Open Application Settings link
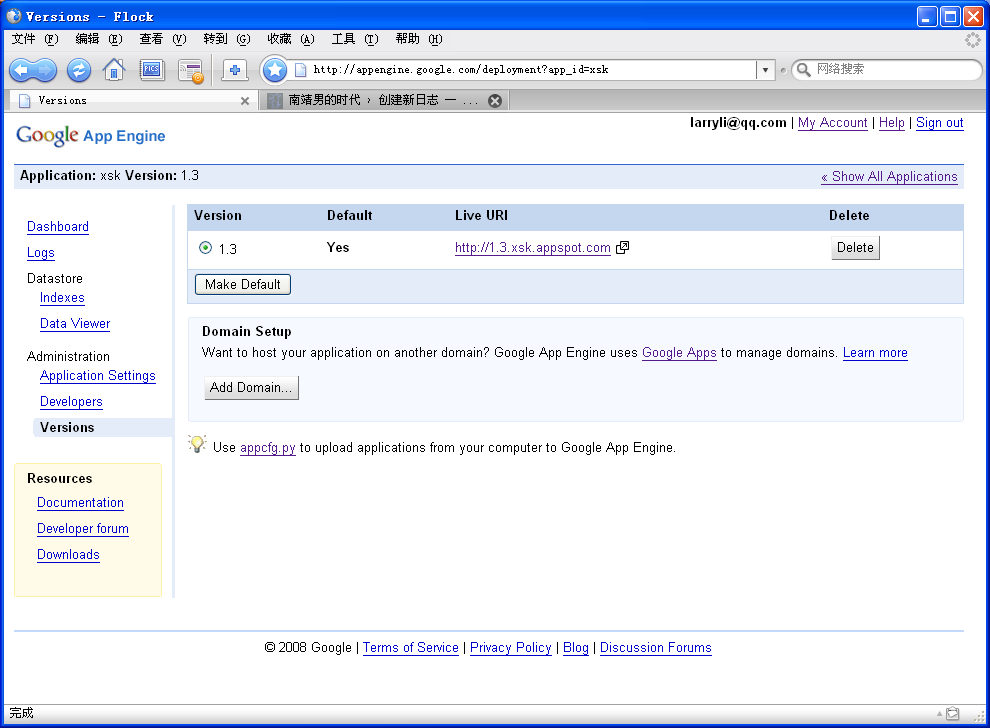 (x=97, y=376)
